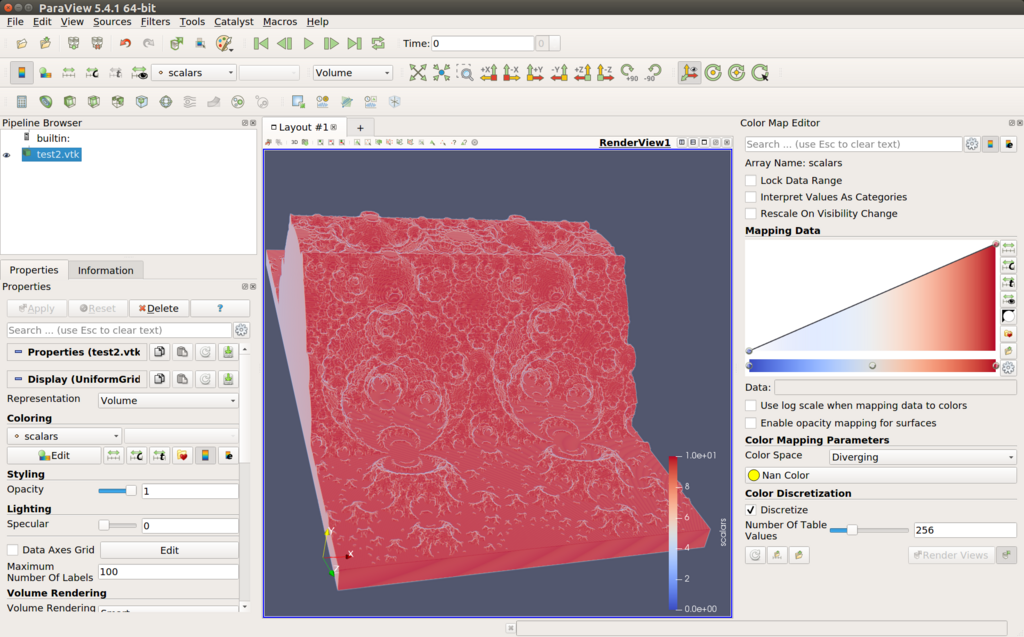The width and height of the screenshot is (1024, 637).
Task: Click the Edit color map toolbar icon
Action: pyautogui.click(x=45, y=73)
